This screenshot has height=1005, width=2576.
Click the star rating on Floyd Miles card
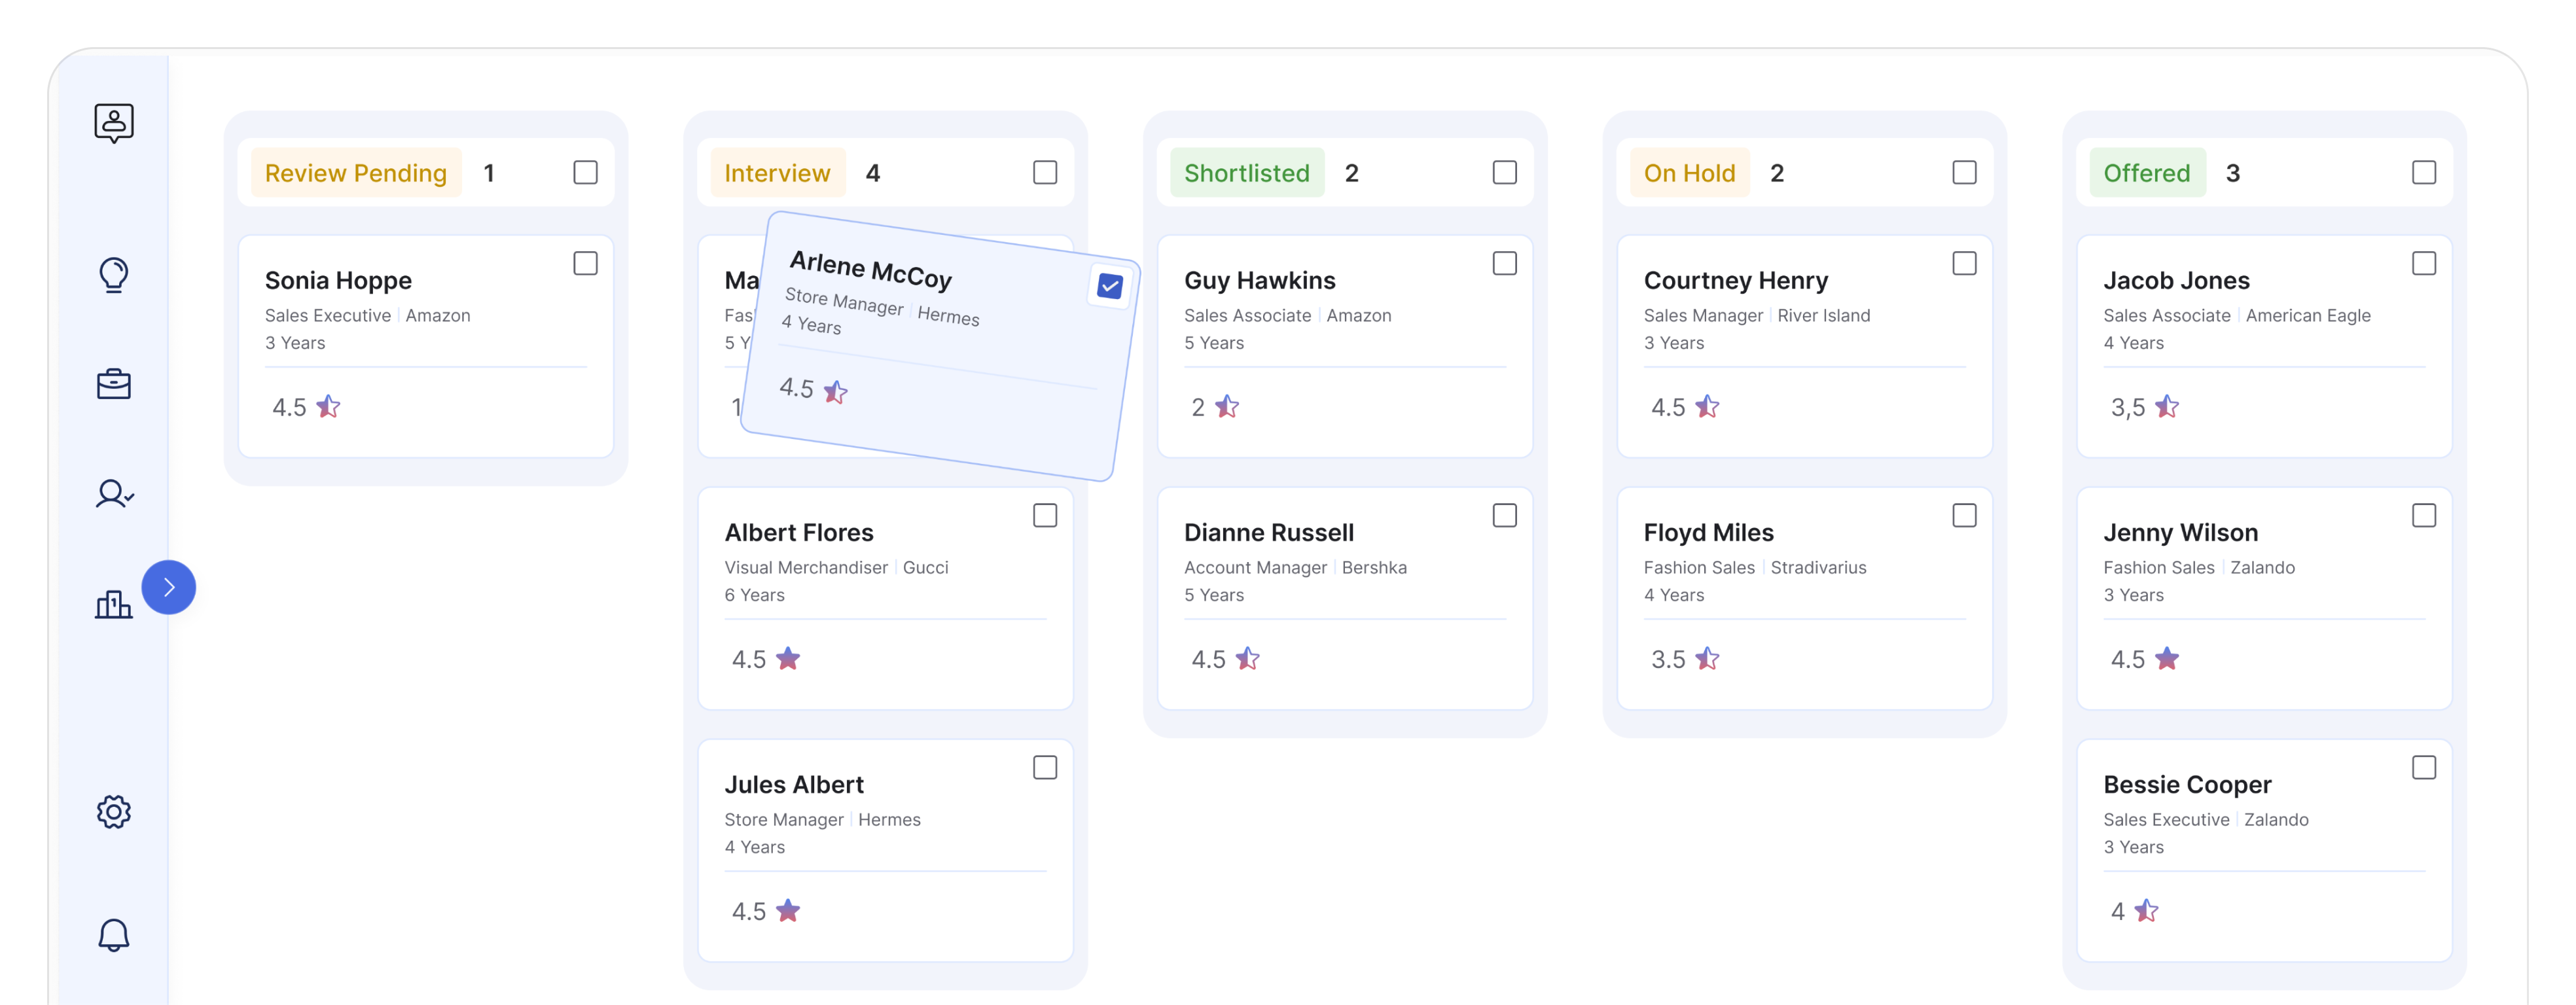click(x=1708, y=659)
